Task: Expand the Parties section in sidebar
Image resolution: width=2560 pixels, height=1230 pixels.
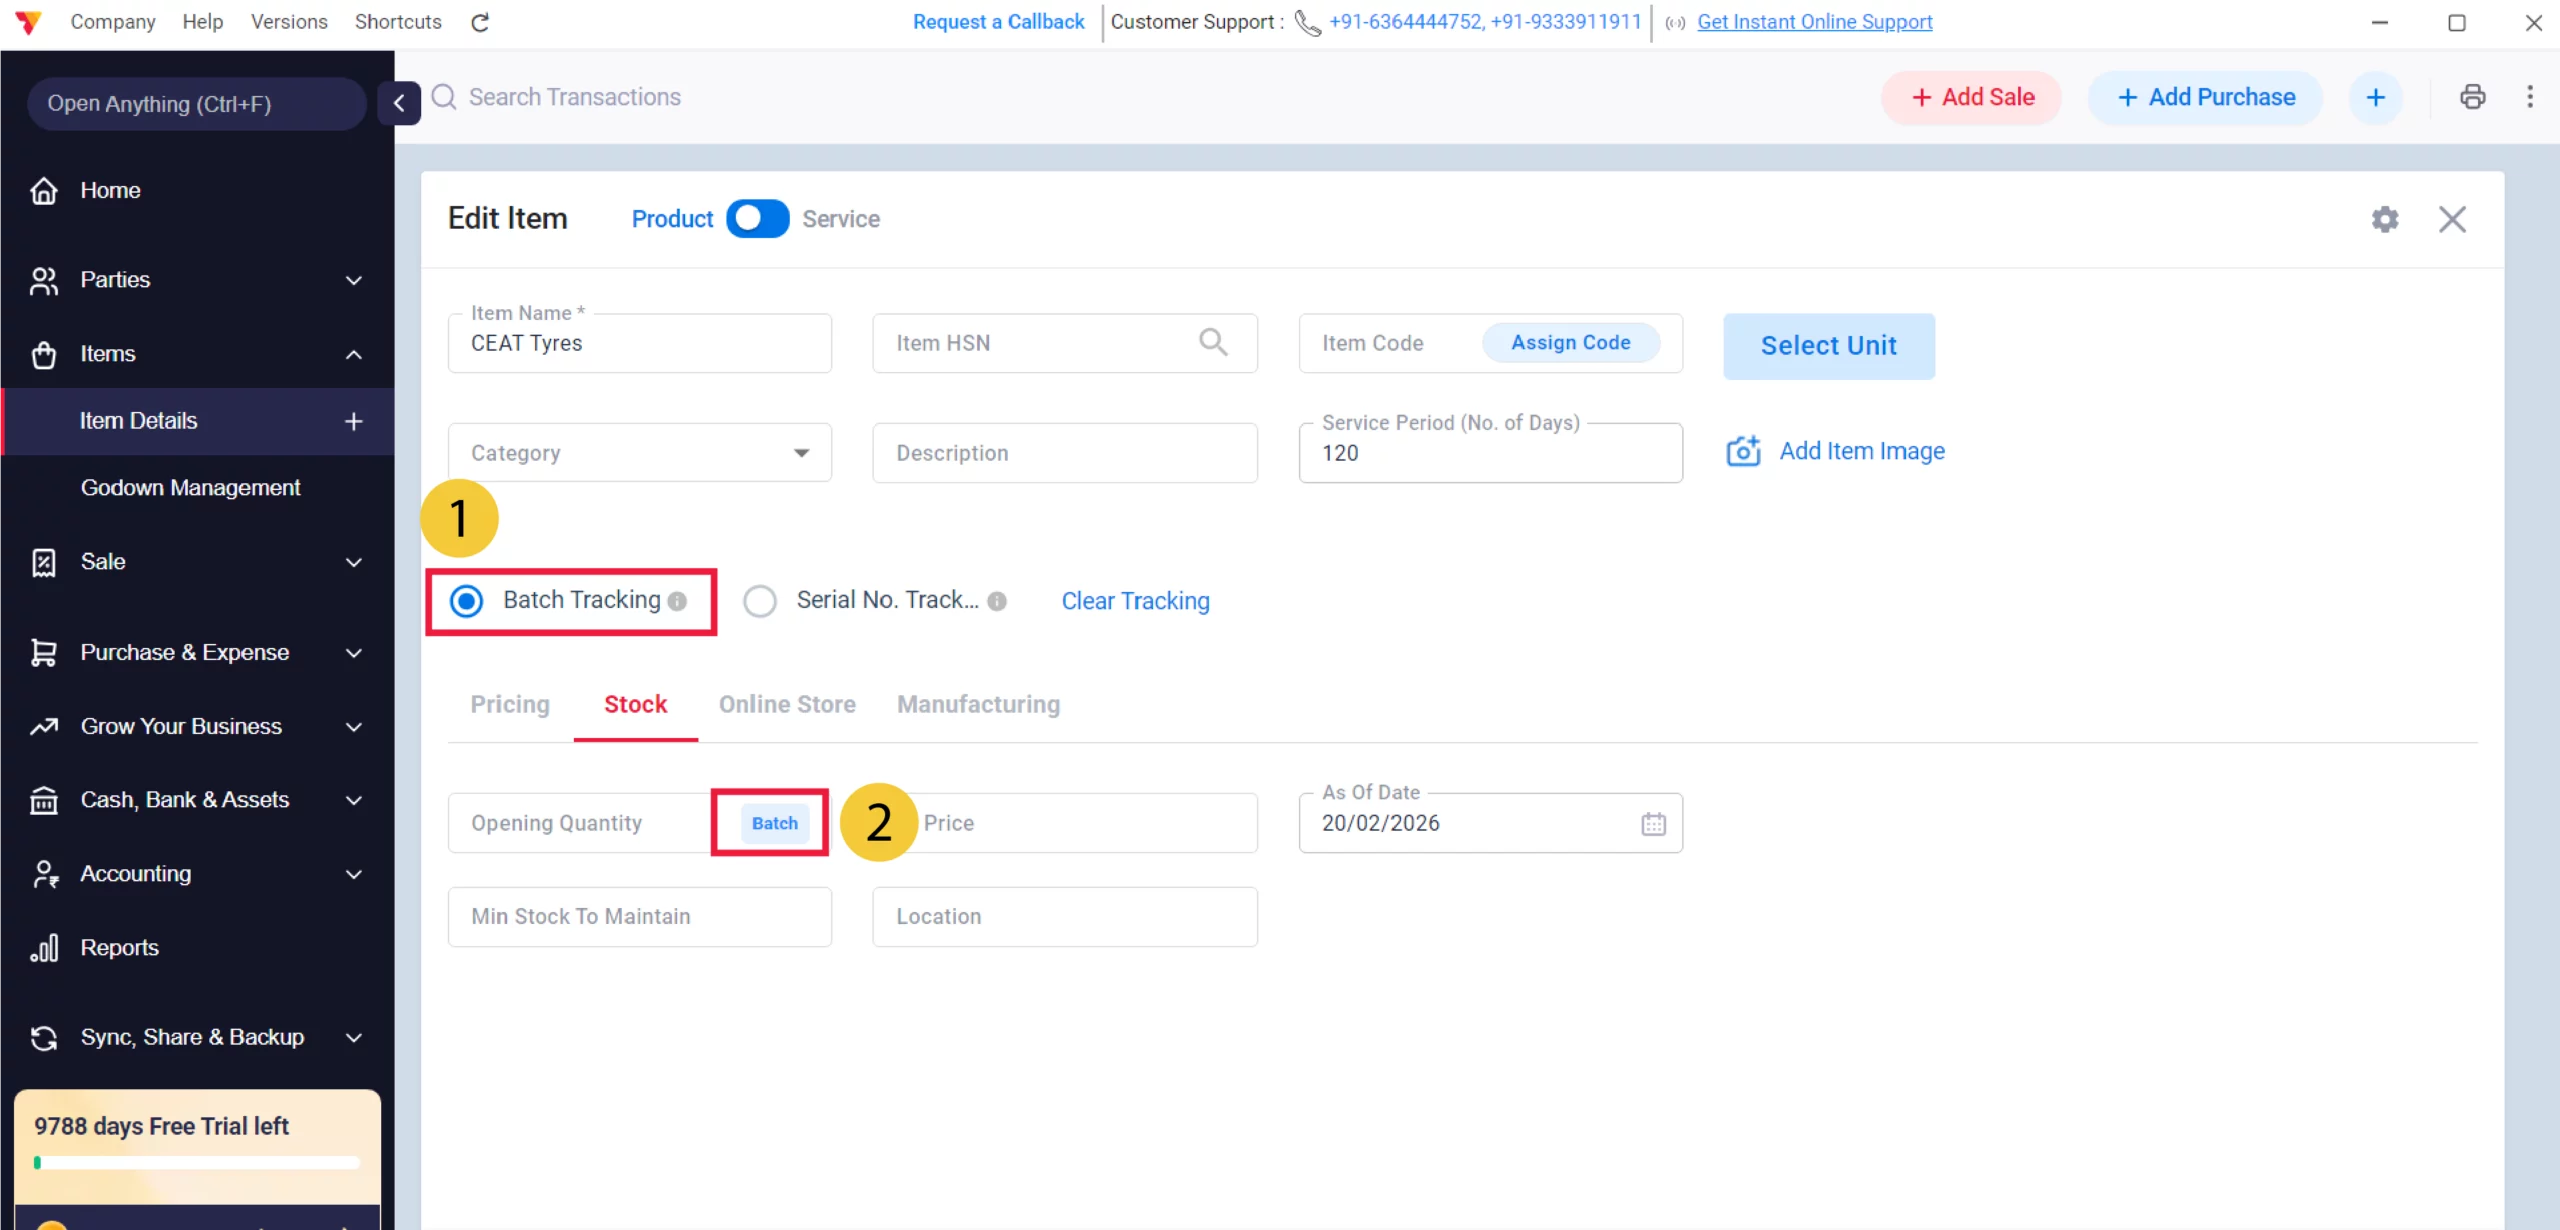Action: [x=353, y=280]
